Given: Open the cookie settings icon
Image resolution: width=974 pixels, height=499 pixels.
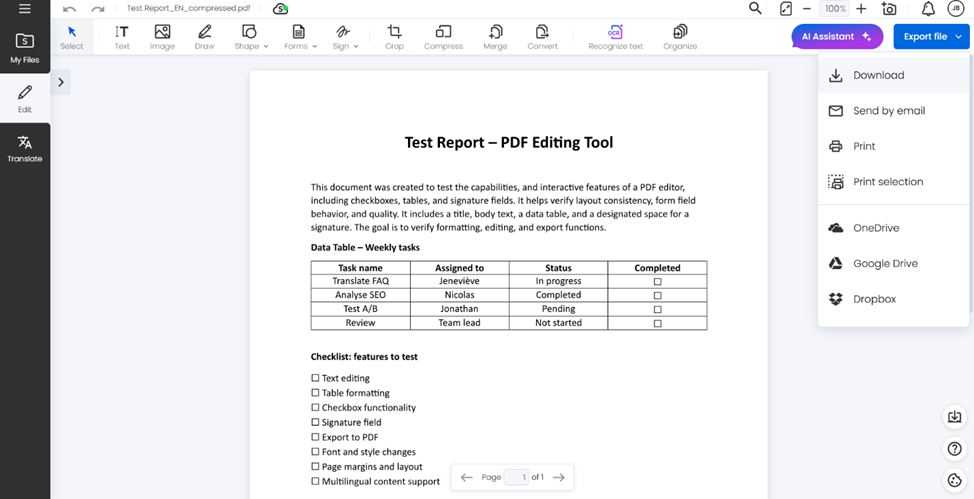Looking at the screenshot, I should click(x=954, y=480).
